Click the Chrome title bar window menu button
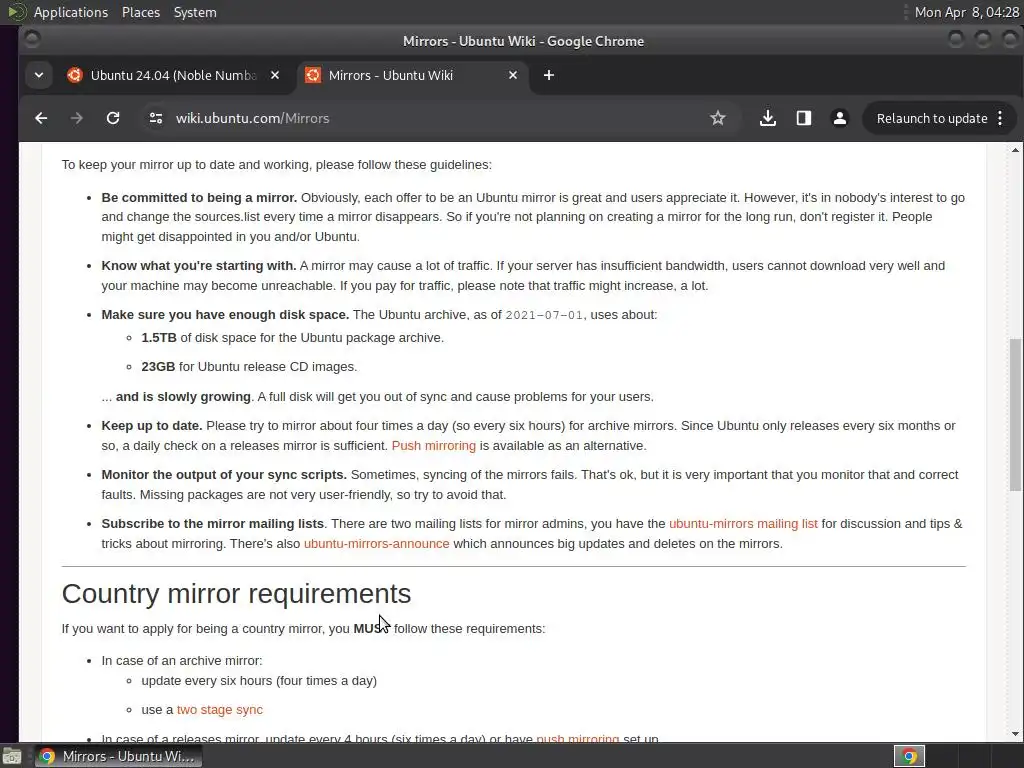Viewport: 1024px width, 768px height. point(31,40)
